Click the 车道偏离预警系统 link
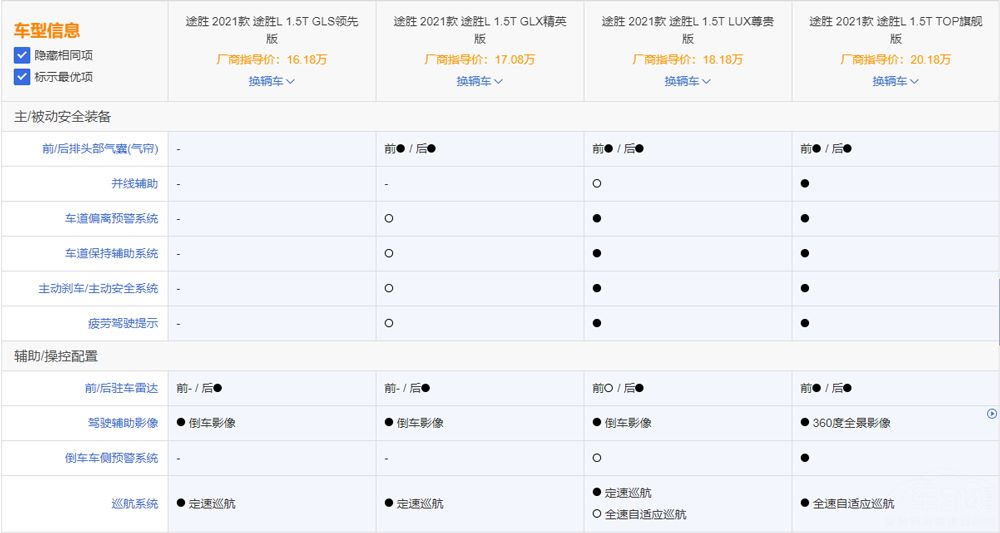Screen dimensions: 1000x533 [x=111, y=219]
